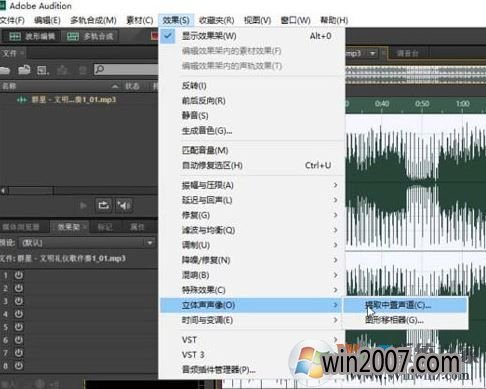486x389 pixels.
Task: Open file folder icon in Files panel
Action: coord(5,70)
